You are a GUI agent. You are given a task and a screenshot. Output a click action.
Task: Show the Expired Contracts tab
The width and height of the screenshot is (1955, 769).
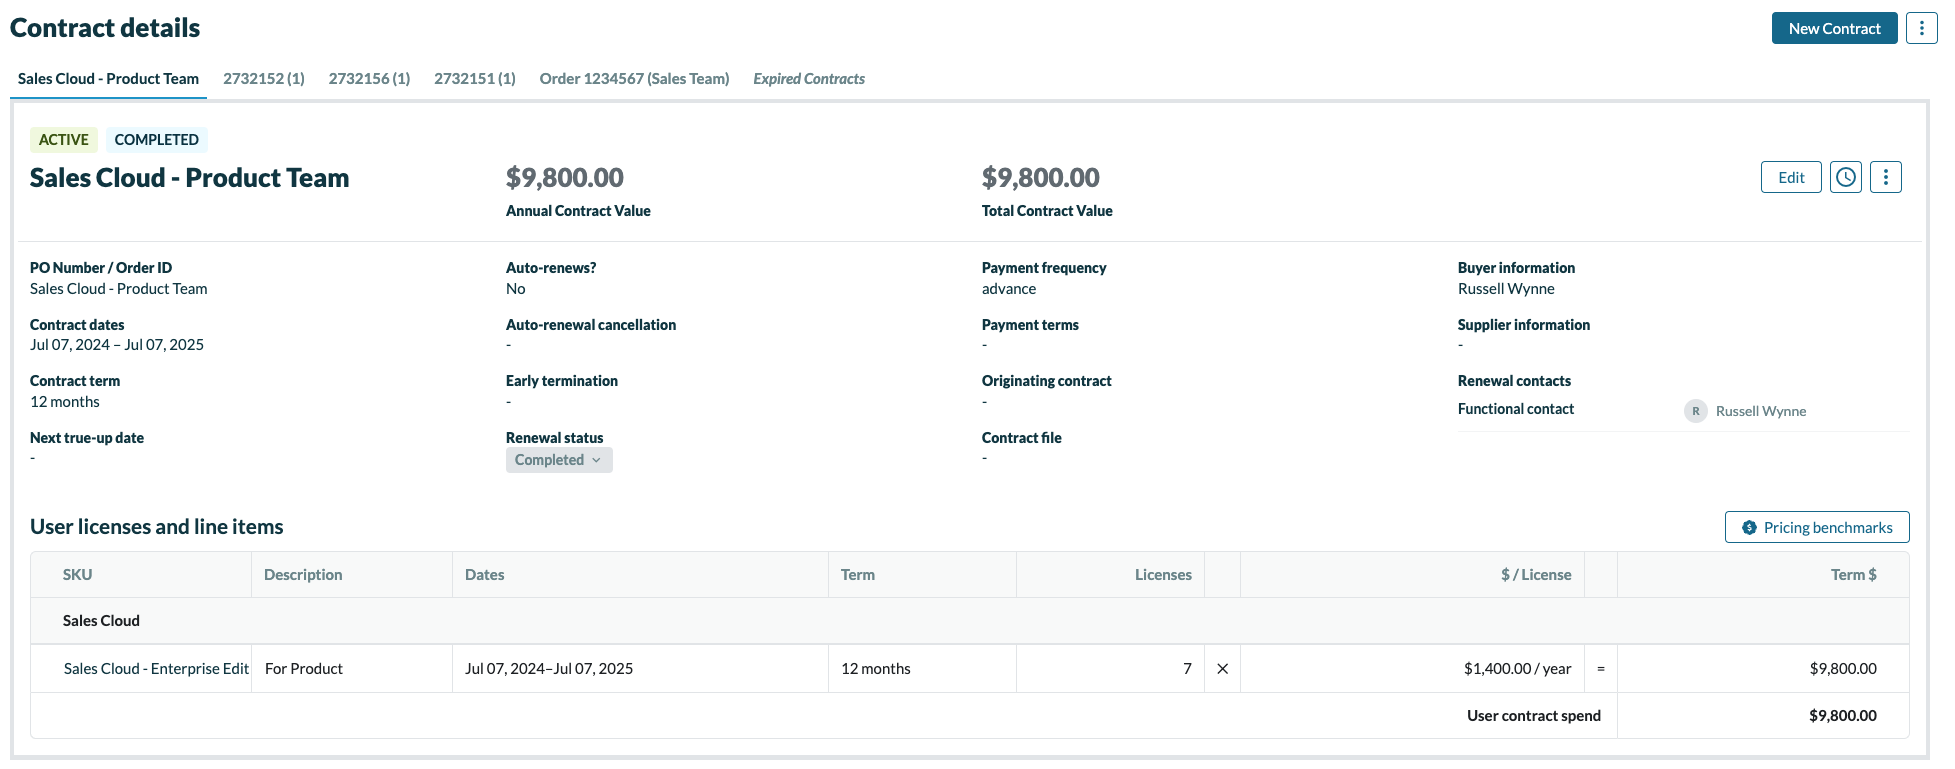coord(808,79)
